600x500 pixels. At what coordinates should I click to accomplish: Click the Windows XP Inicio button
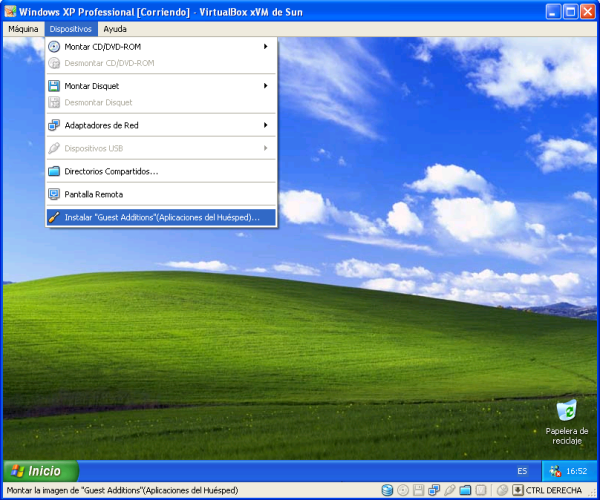click(x=36, y=471)
